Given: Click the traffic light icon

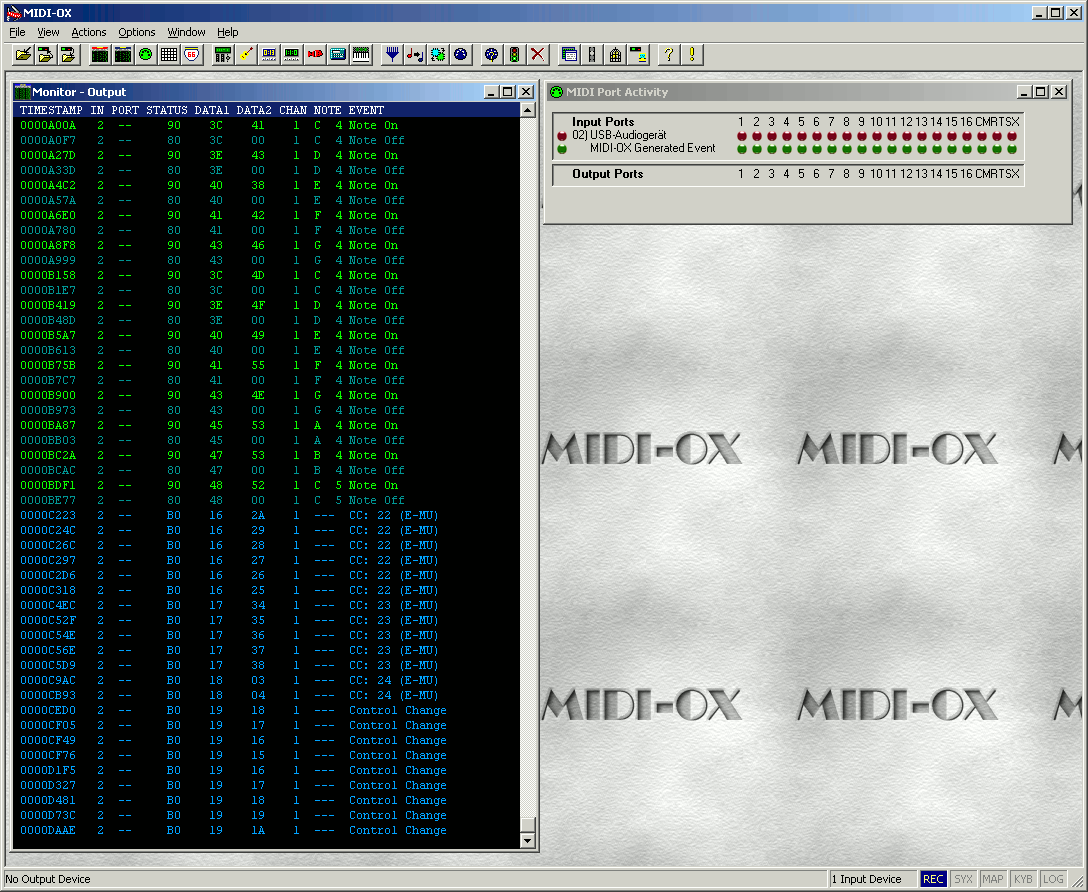Looking at the screenshot, I should 514,55.
